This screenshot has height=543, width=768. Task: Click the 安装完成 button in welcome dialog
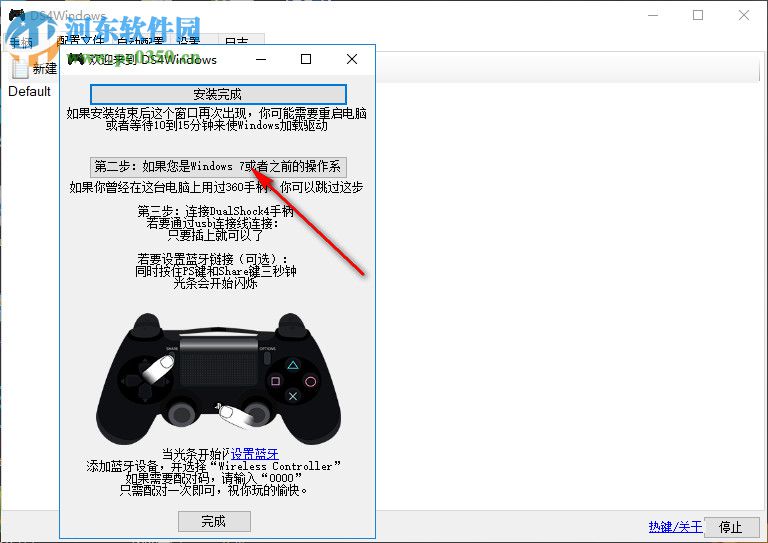pos(218,94)
